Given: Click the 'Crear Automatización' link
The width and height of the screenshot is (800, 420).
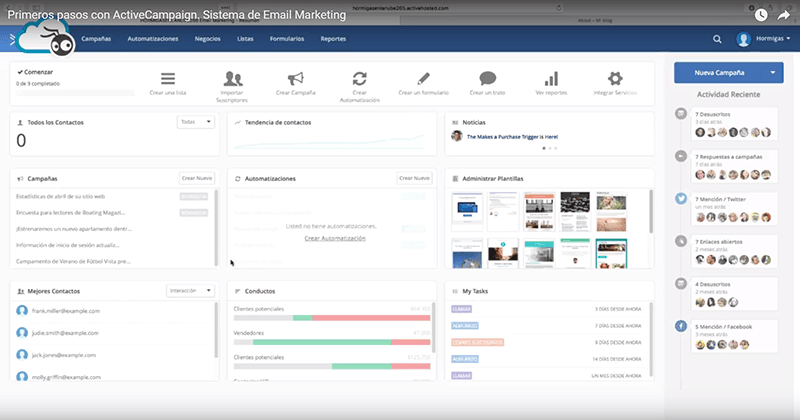Looking at the screenshot, I should pyautogui.click(x=335, y=238).
